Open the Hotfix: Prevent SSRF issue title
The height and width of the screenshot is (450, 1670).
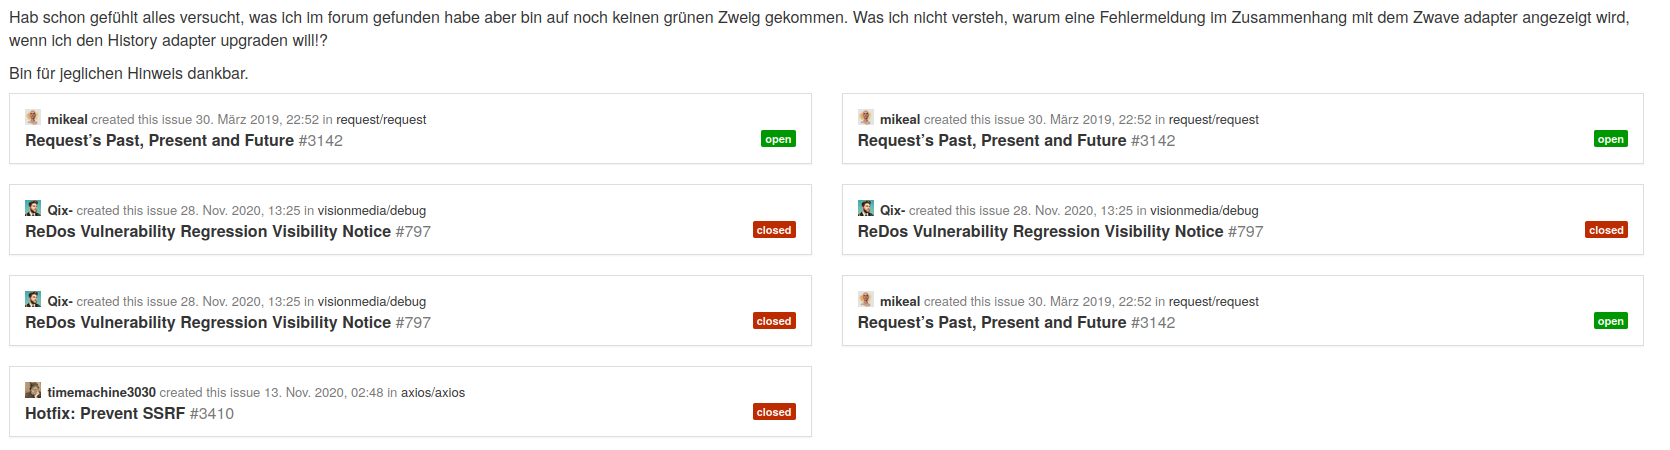coord(105,414)
